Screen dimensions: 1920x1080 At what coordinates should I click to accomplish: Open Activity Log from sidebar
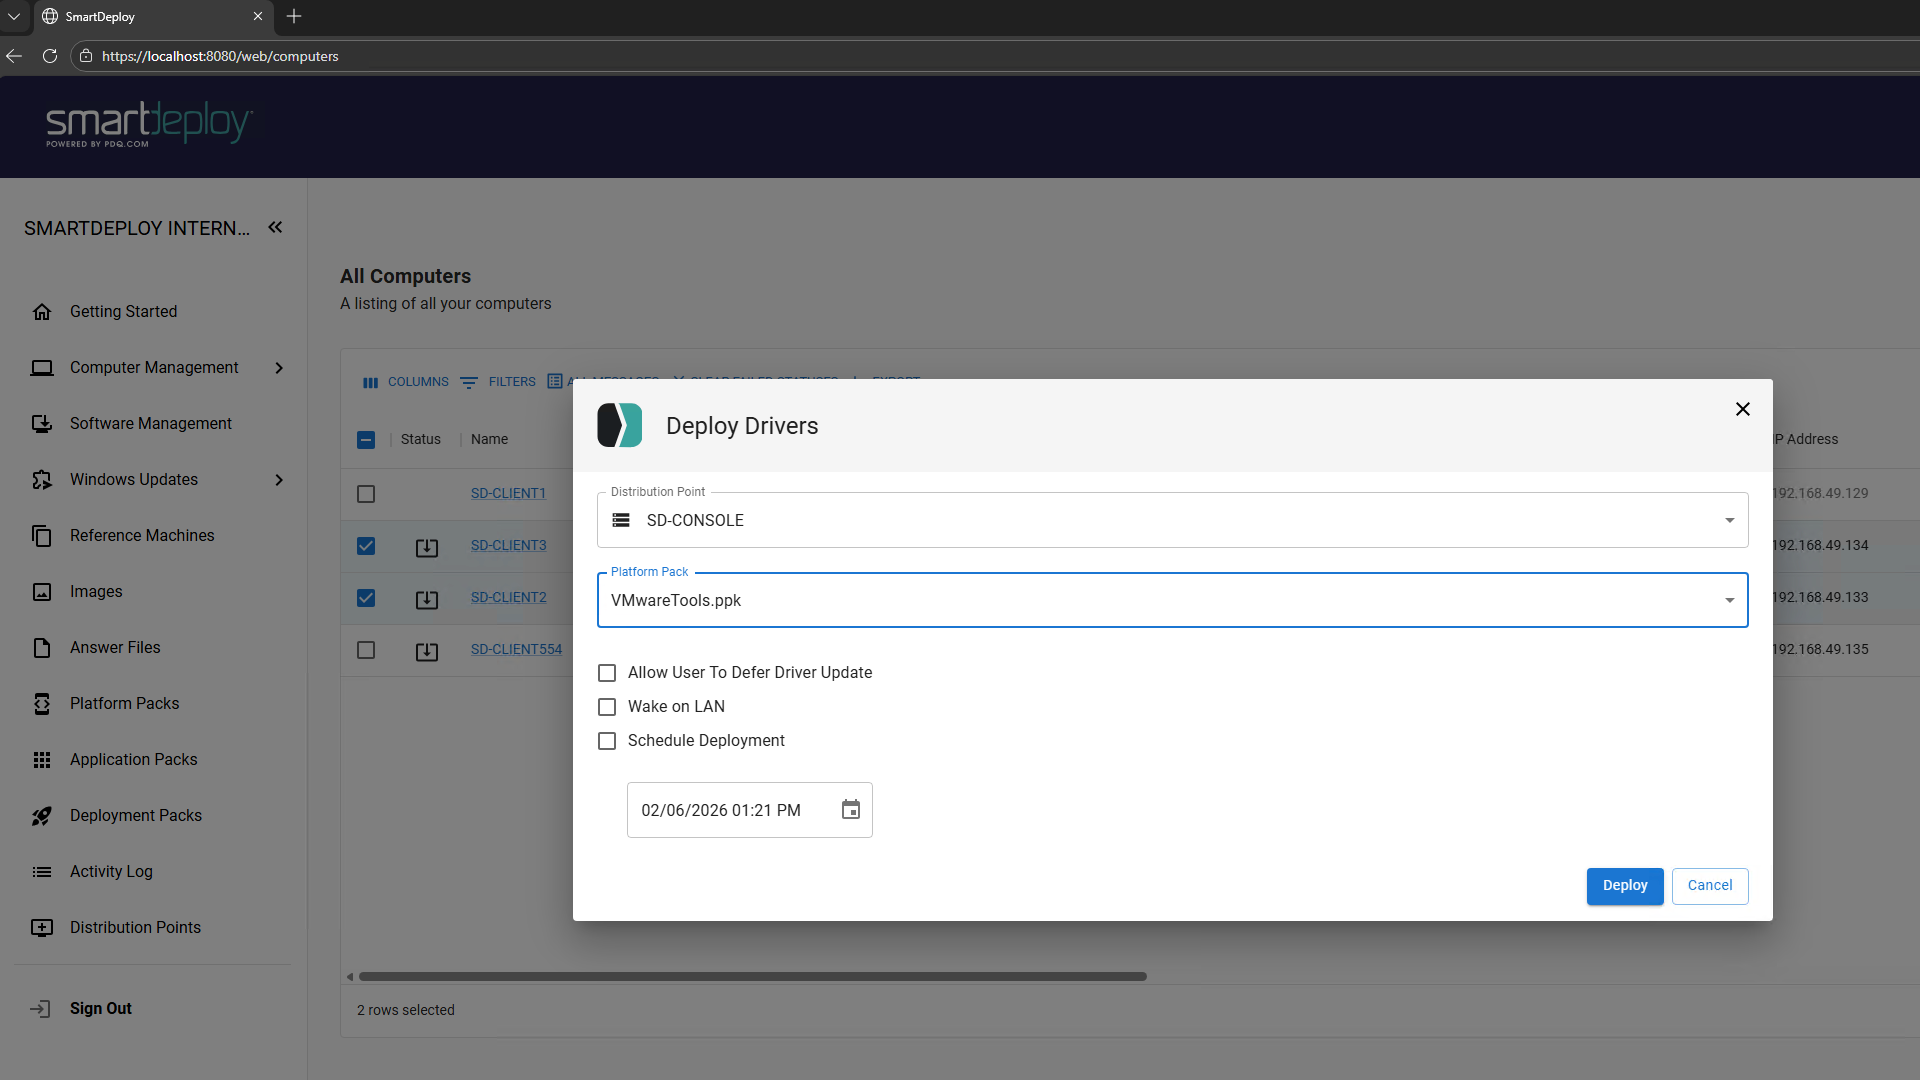[x=111, y=872]
